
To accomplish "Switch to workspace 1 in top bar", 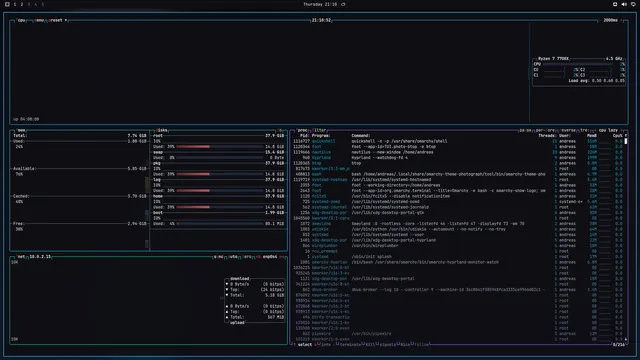I will point(15,4).
